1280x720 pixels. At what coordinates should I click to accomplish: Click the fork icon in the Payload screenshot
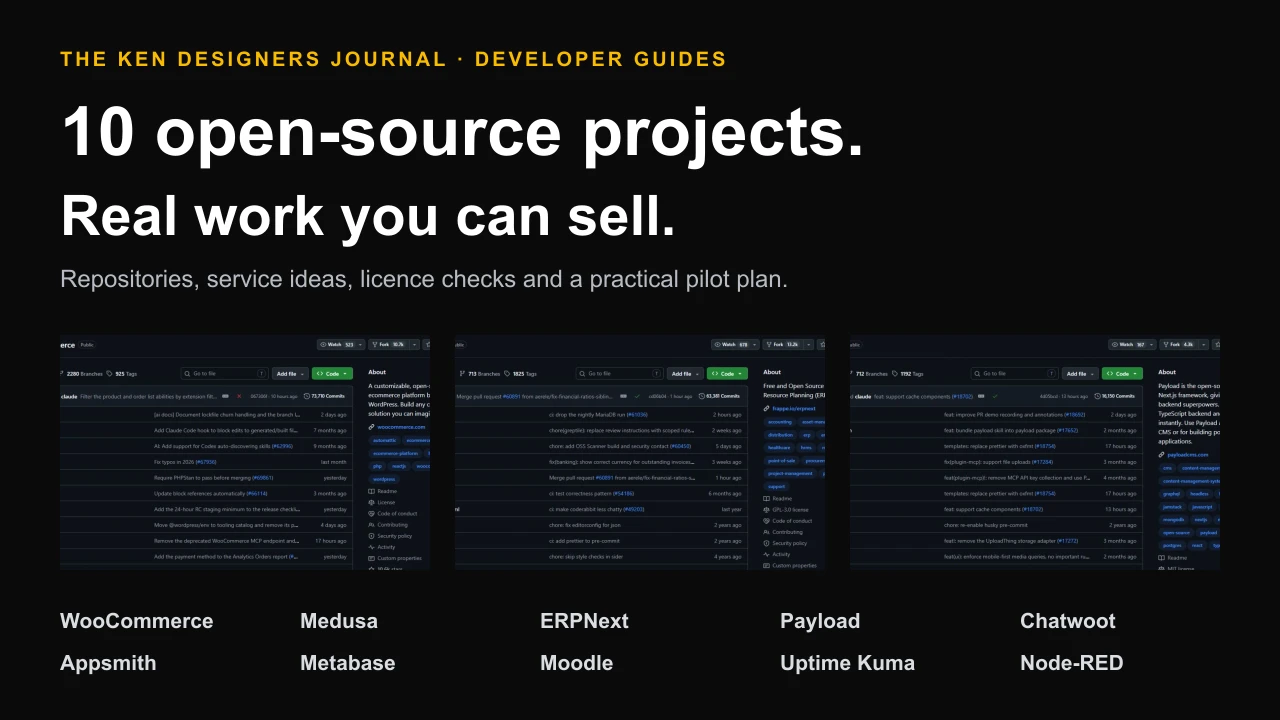pyautogui.click(x=1168, y=345)
